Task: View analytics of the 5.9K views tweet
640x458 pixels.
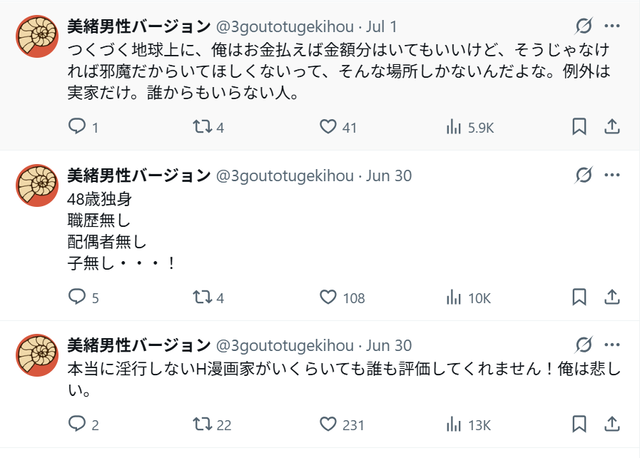Action: (453, 127)
